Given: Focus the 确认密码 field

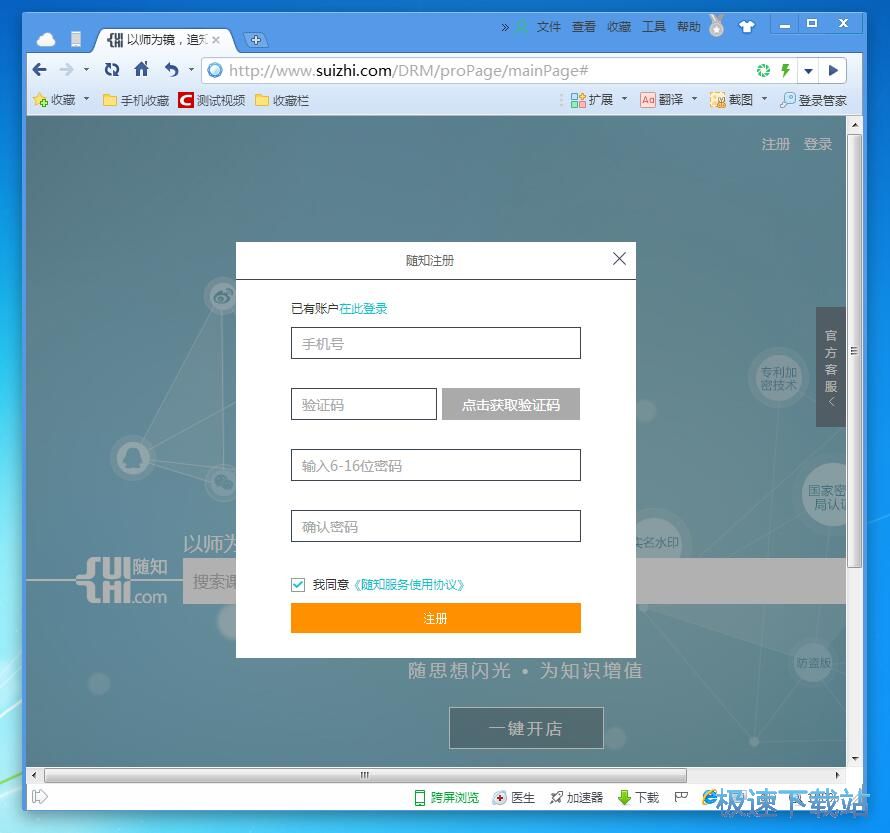Looking at the screenshot, I should pos(436,526).
